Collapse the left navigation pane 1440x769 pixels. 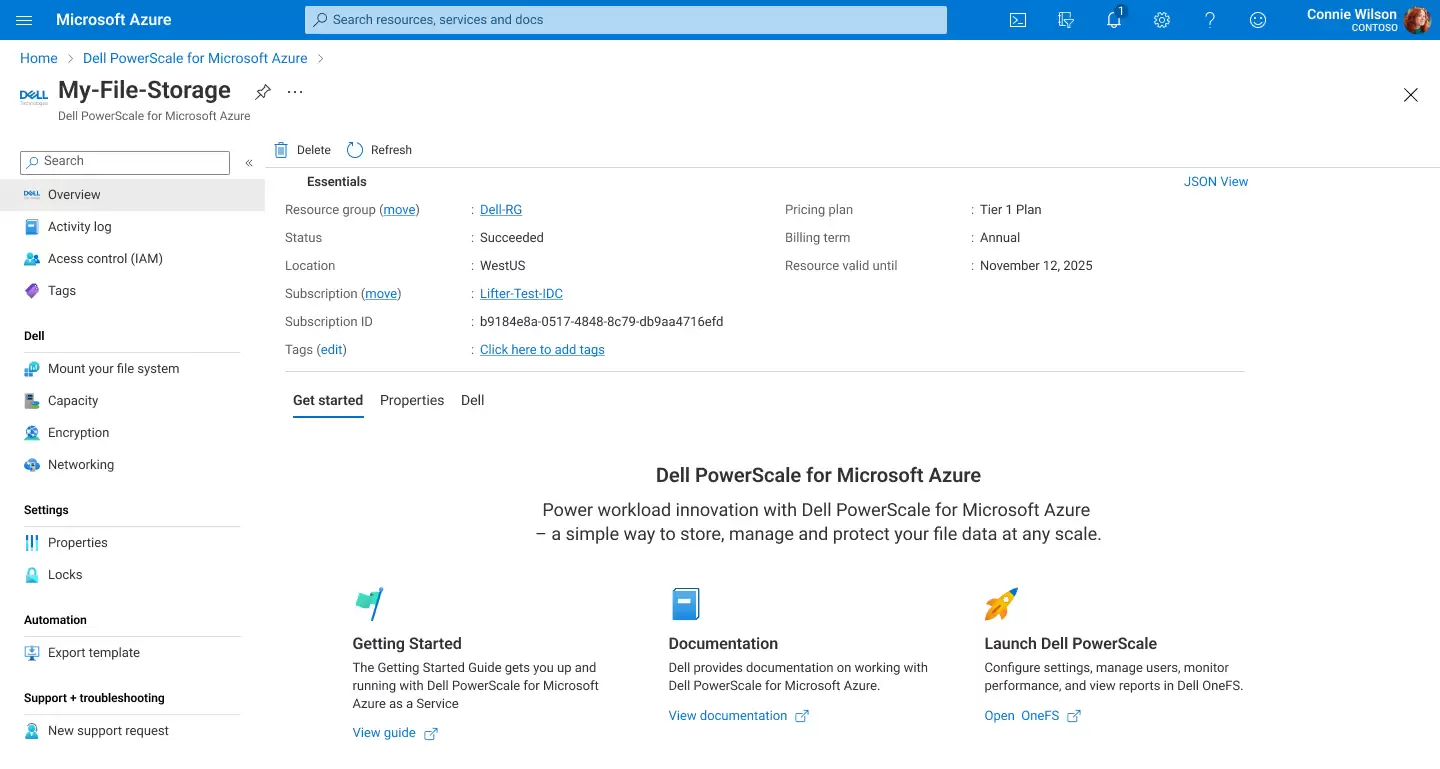(249, 162)
